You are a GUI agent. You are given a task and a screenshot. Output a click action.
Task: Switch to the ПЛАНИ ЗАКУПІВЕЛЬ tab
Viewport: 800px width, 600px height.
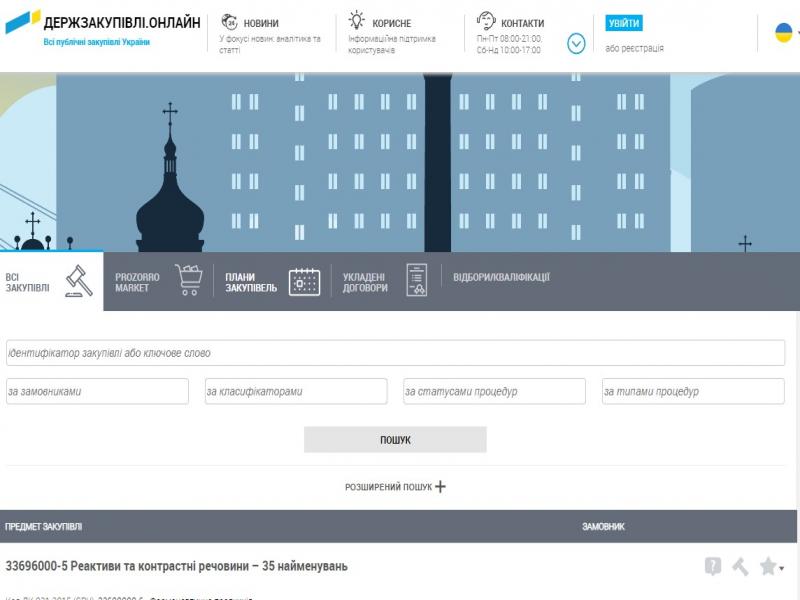(251, 283)
